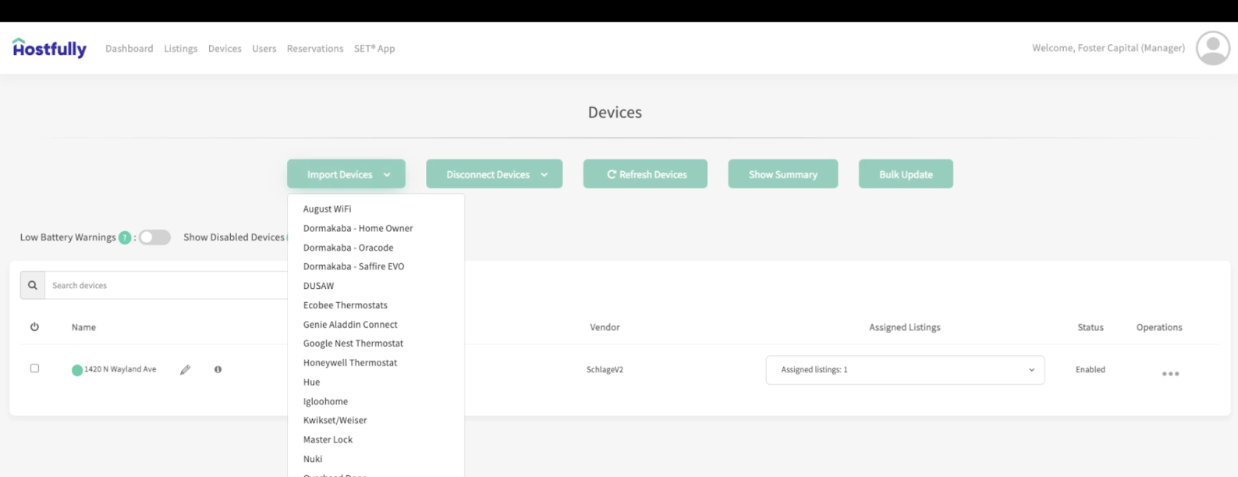Click Welcome, Foster Capital (Manager) text

coord(1108,48)
